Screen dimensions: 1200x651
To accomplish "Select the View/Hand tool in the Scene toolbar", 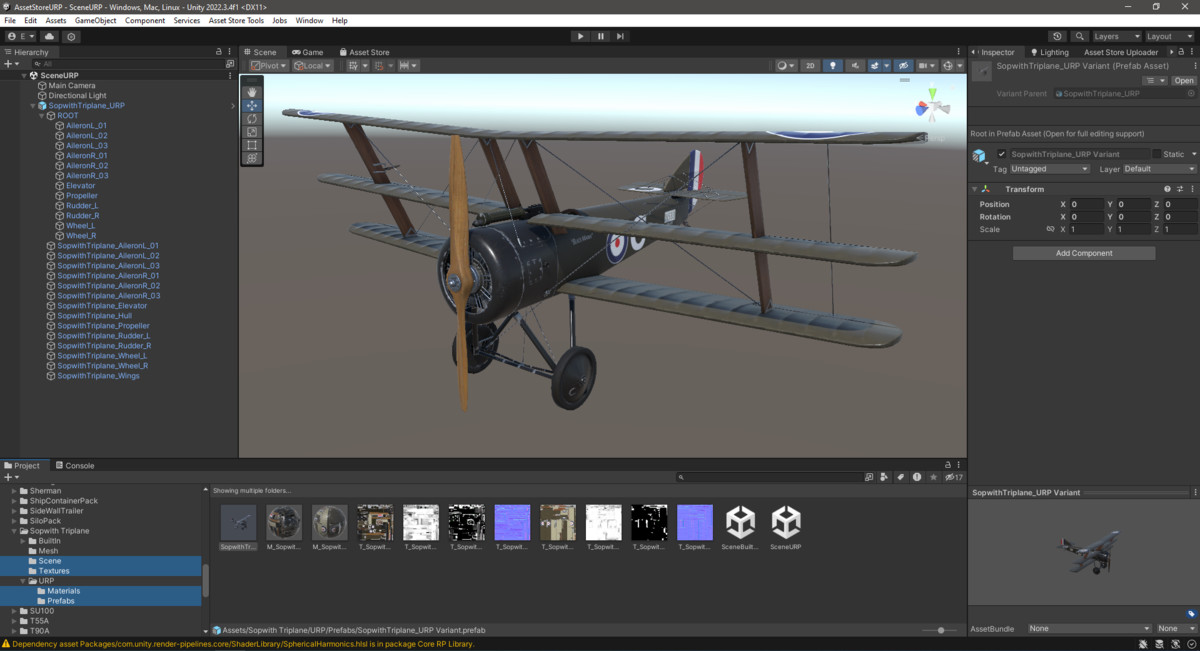I will tap(251, 92).
